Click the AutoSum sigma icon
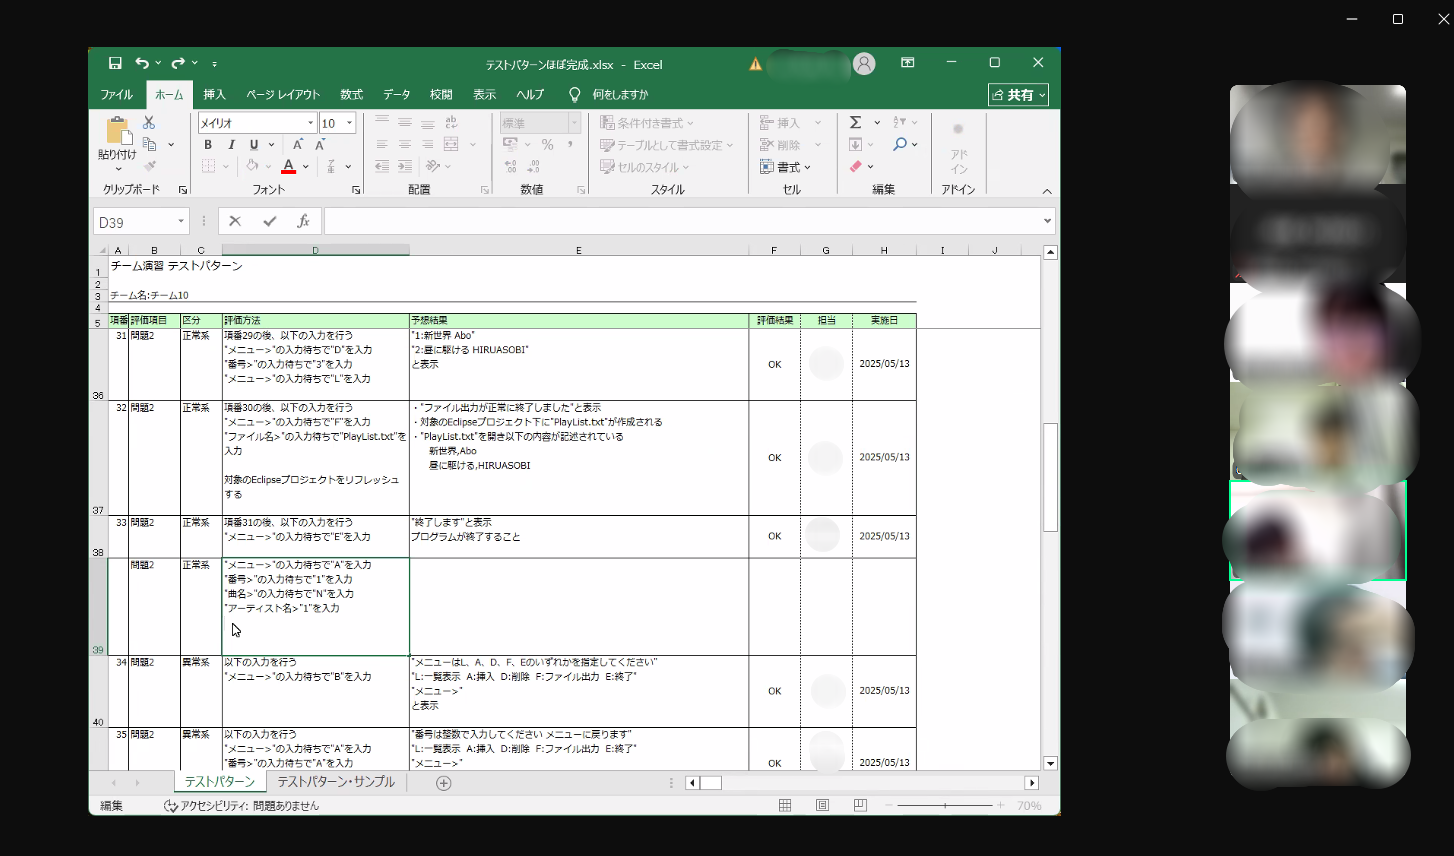Screen dimensions: 1454x856 click(x=856, y=122)
